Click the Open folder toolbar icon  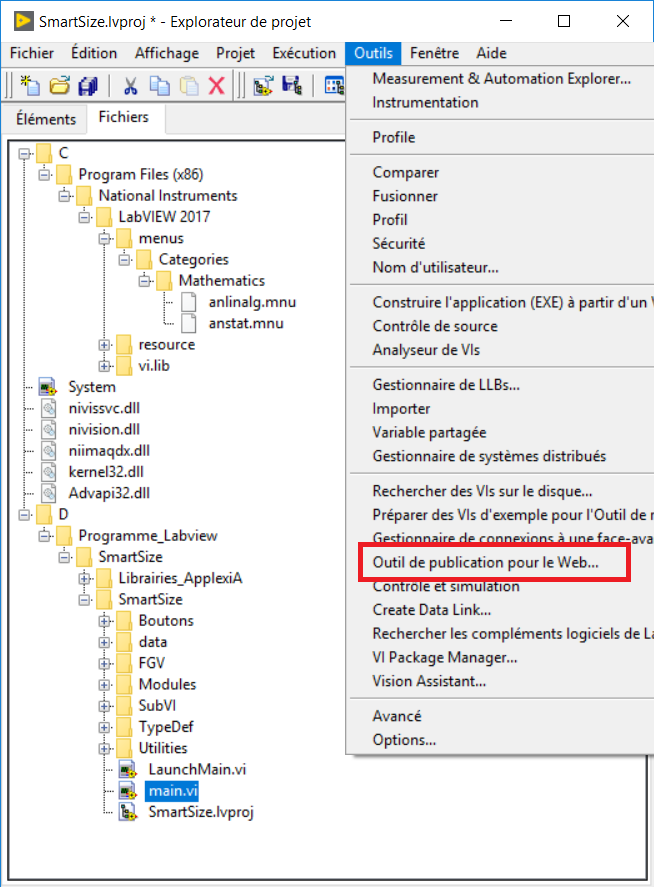click(59, 86)
